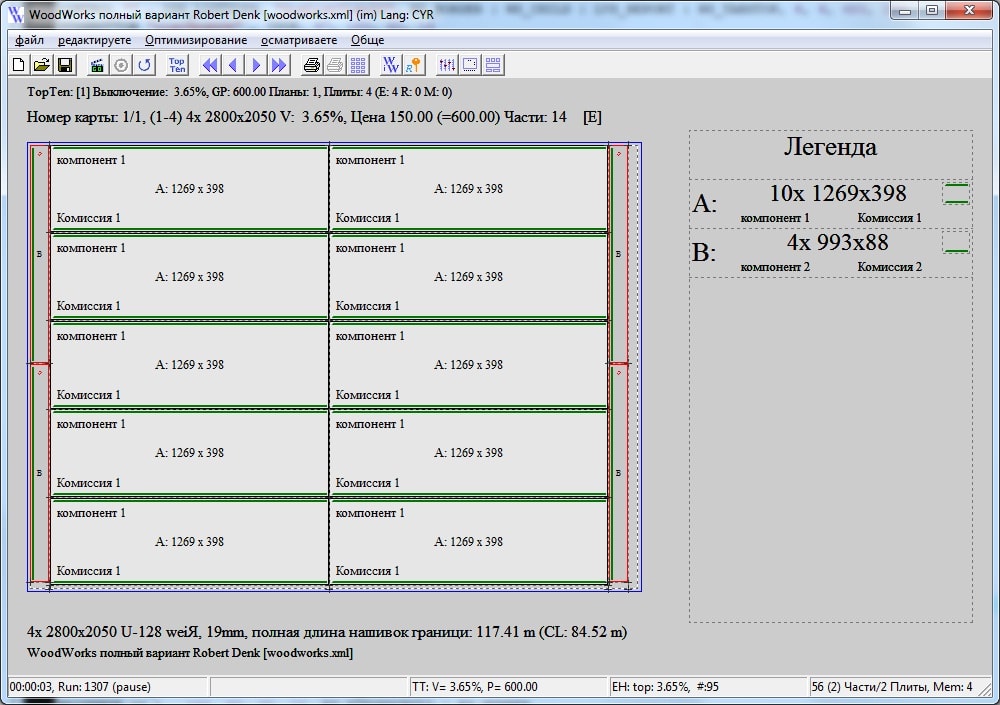This screenshot has width=1000, height=705.
Task: Click the '[E]' marker in the header
Action: click(x=592, y=117)
